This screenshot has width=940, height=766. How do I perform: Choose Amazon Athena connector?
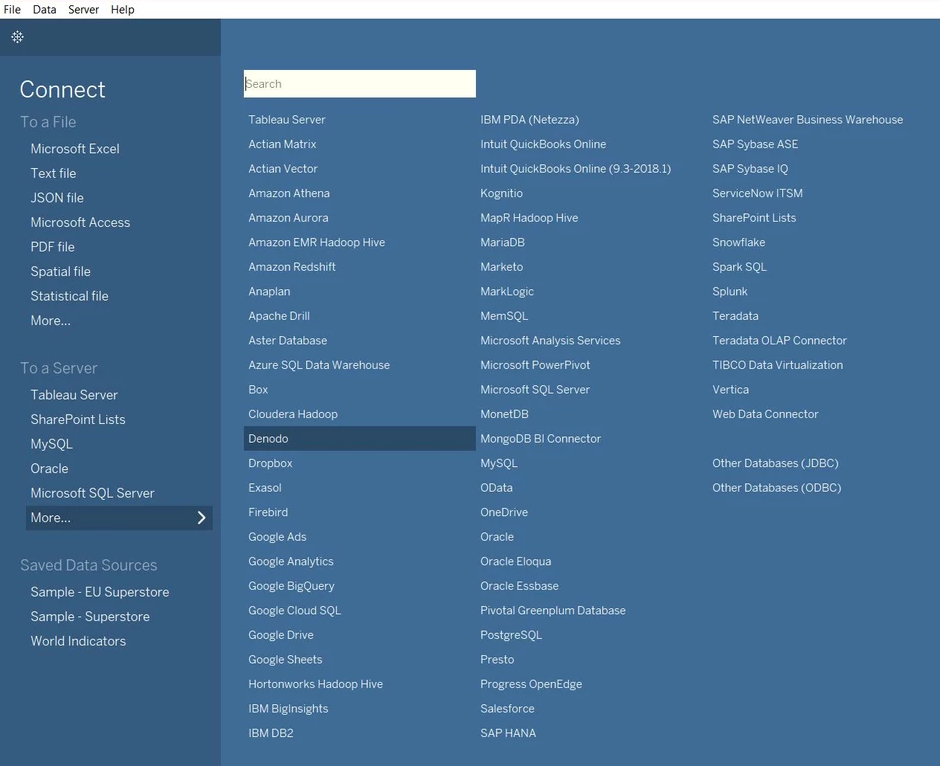click(x=289, y=194)
